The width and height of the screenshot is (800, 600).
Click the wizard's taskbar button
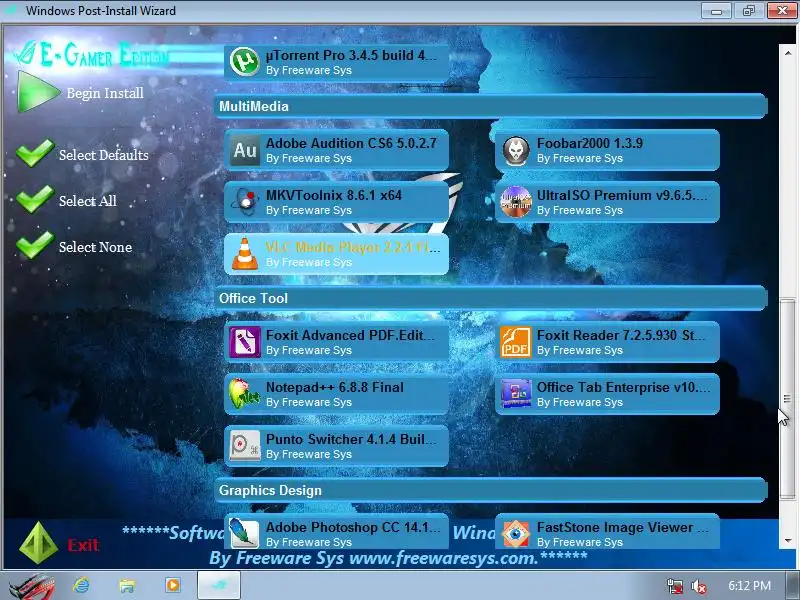(219, 585)
